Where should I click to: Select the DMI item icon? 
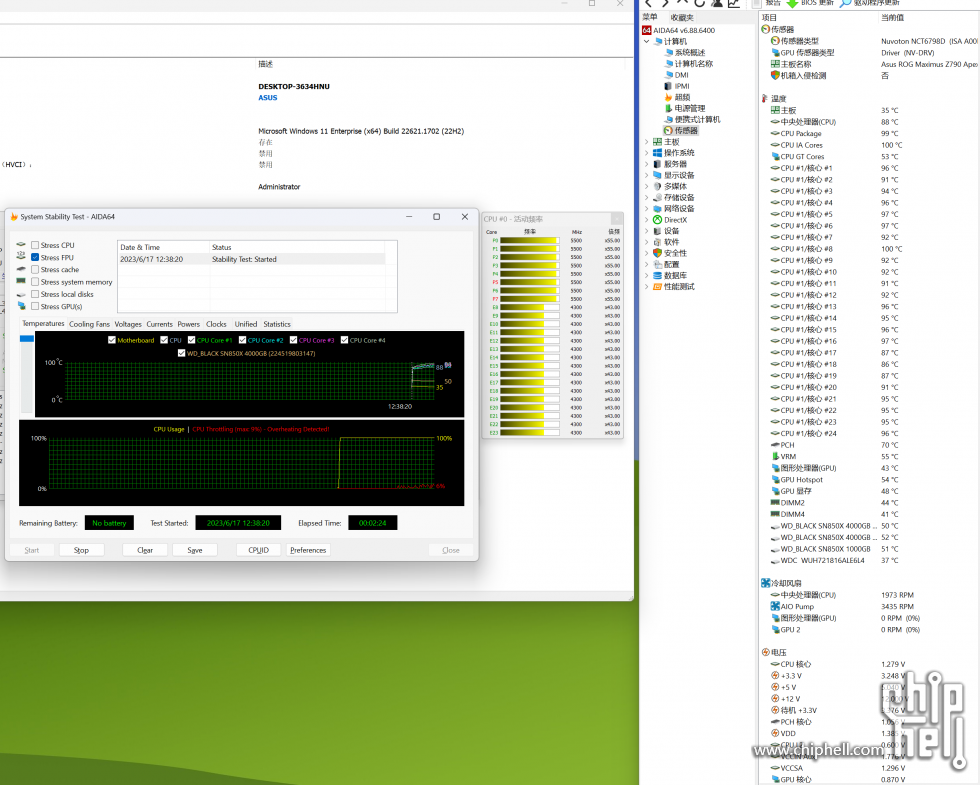pos(669,75)
